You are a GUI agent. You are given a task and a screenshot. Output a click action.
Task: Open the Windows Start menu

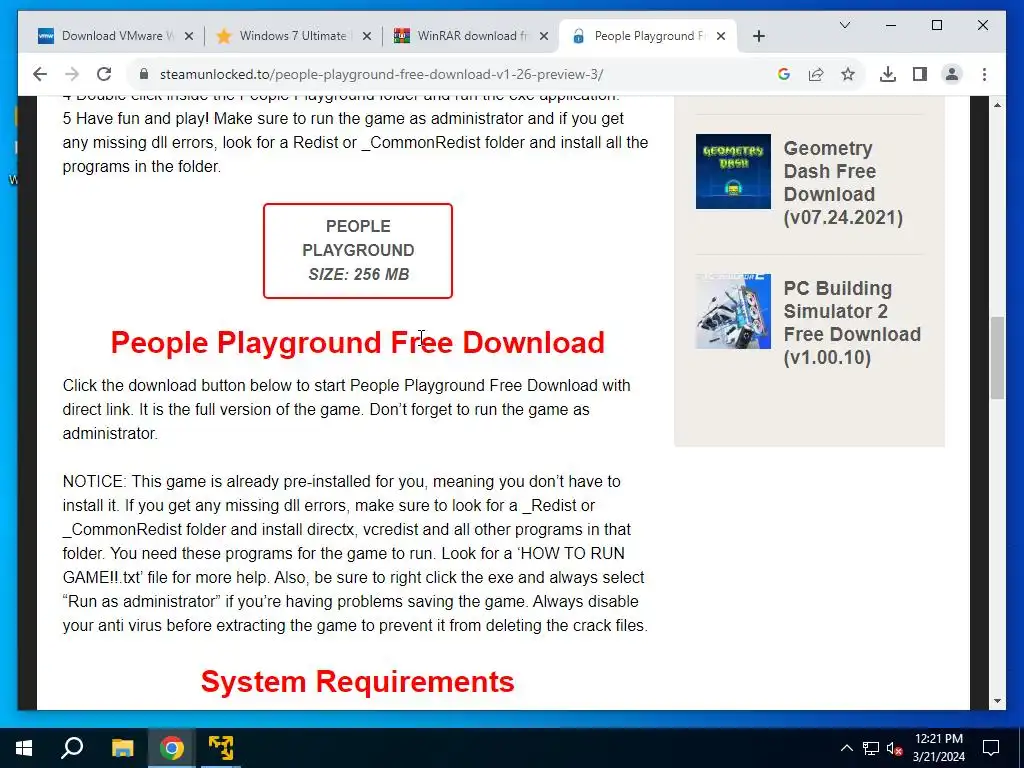(24, 748)
